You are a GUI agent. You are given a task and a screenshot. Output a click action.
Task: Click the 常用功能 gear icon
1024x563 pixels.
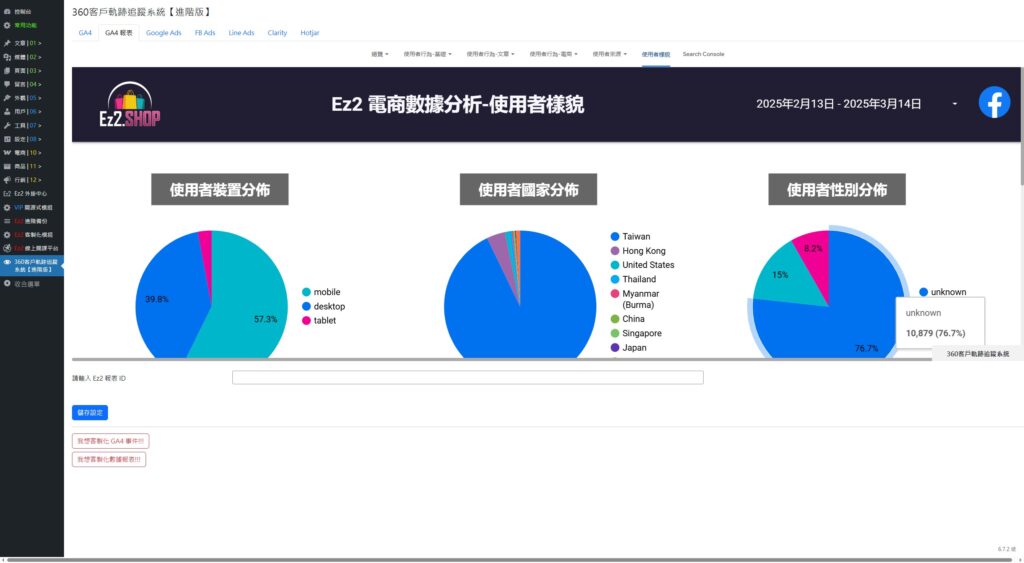7,25
